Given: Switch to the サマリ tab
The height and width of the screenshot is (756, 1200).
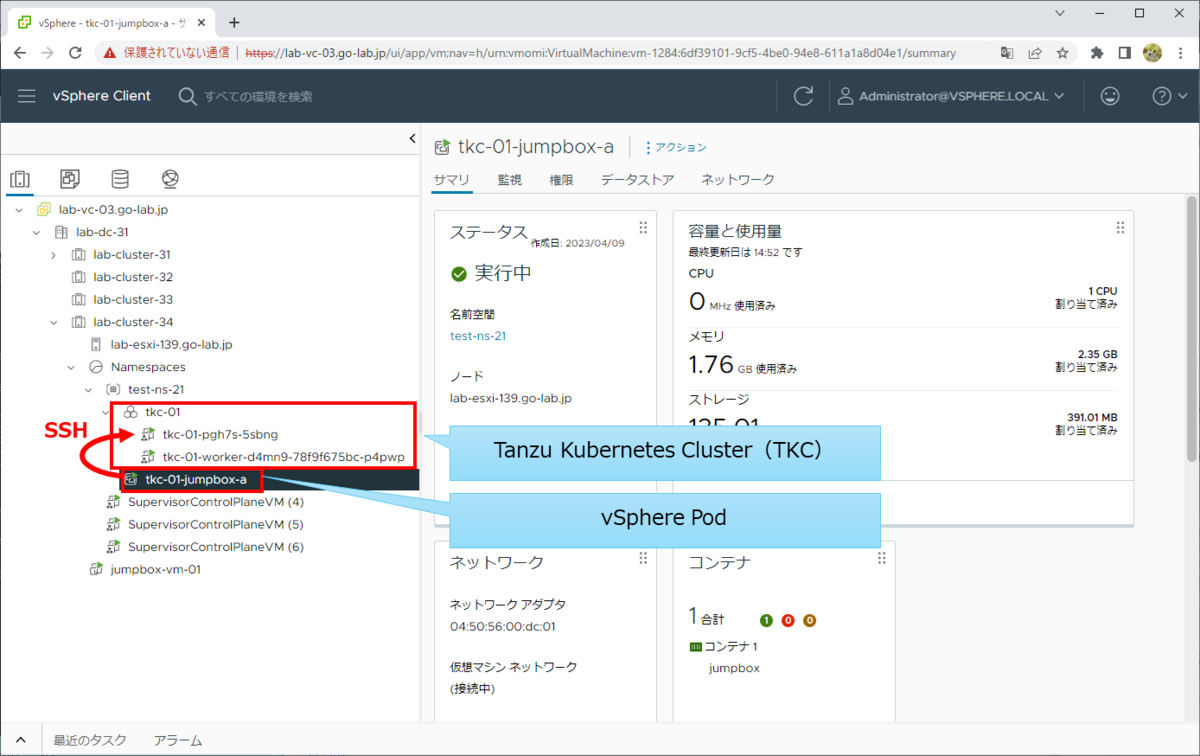Looking at the screenshot, I should pyautogui.click(x=451, y=180).
